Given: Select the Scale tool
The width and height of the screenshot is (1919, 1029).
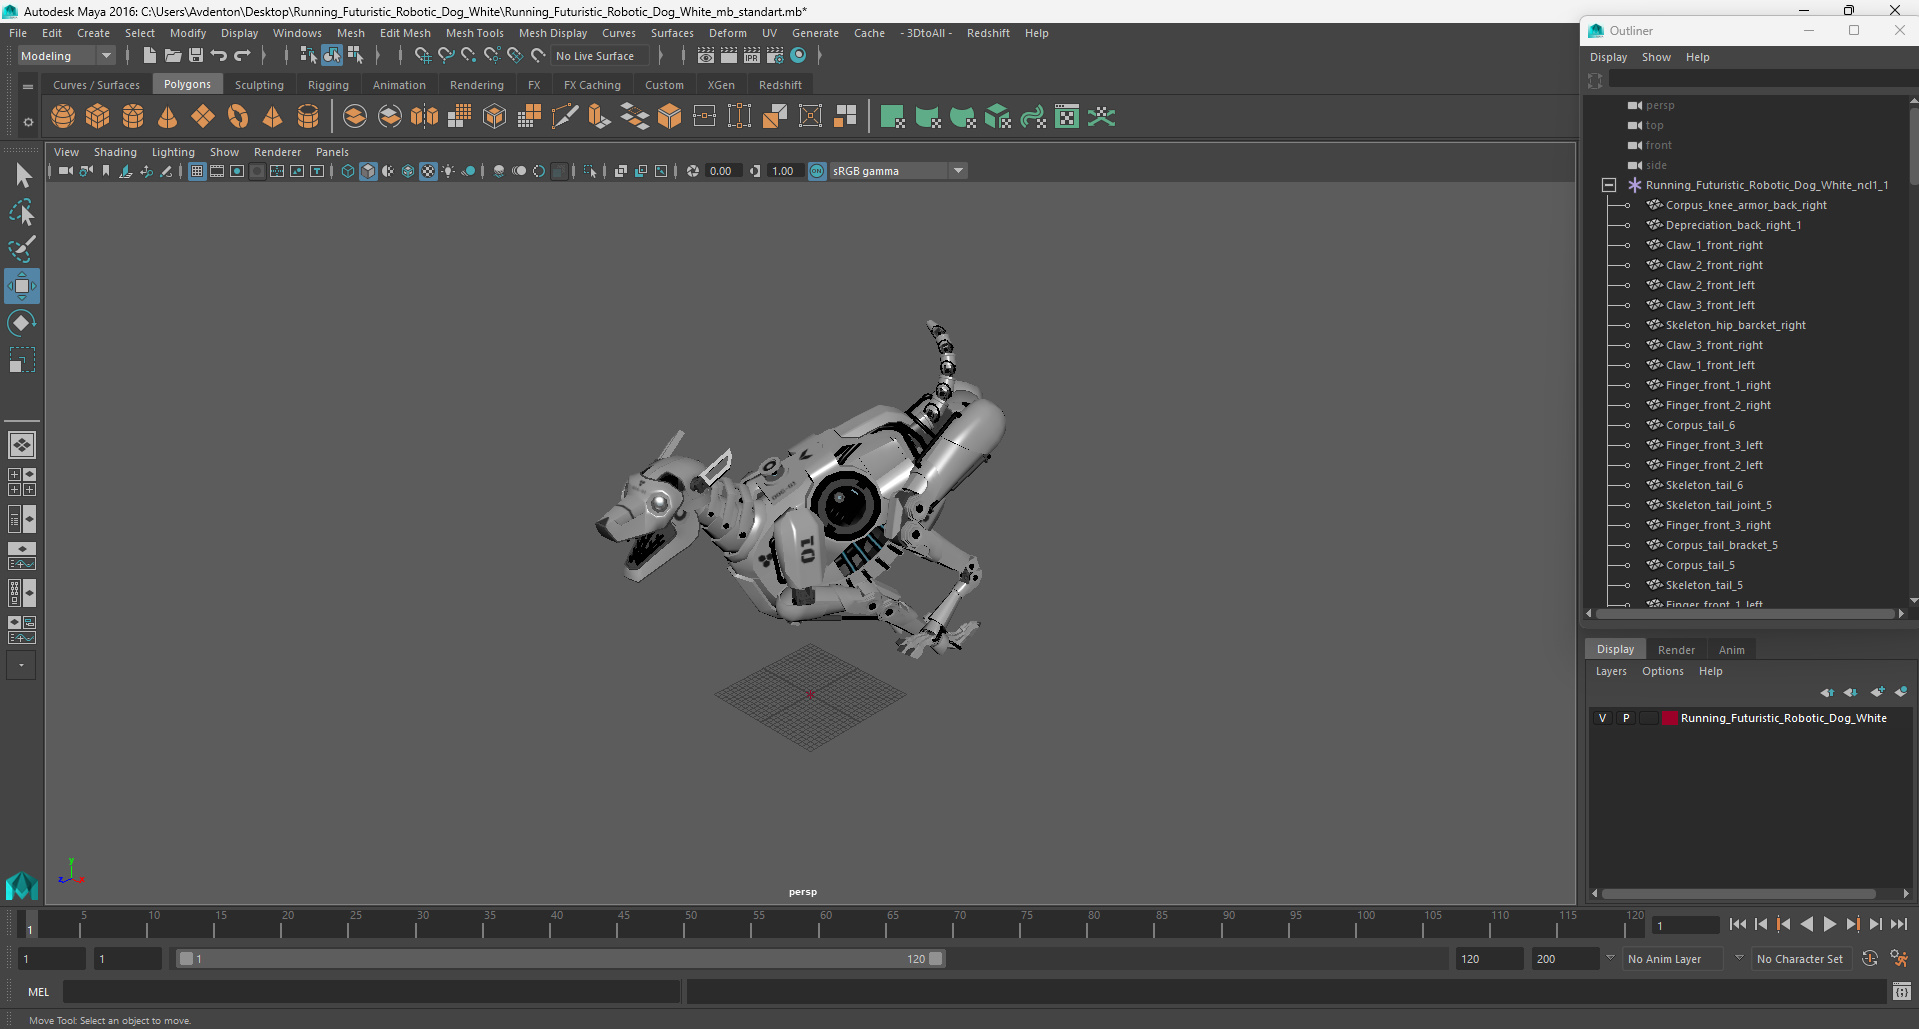Looking at the screenshot, I should pyautogui.click(x=22, y=359).
